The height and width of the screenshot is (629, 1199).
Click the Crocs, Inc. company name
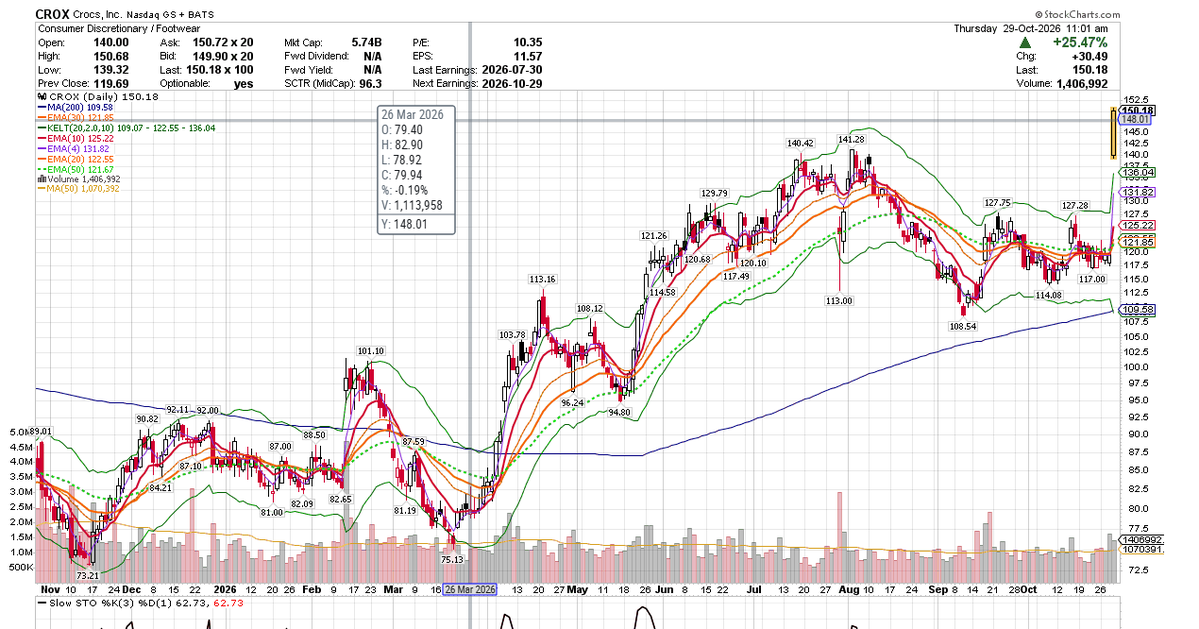[x=97, y=15]
